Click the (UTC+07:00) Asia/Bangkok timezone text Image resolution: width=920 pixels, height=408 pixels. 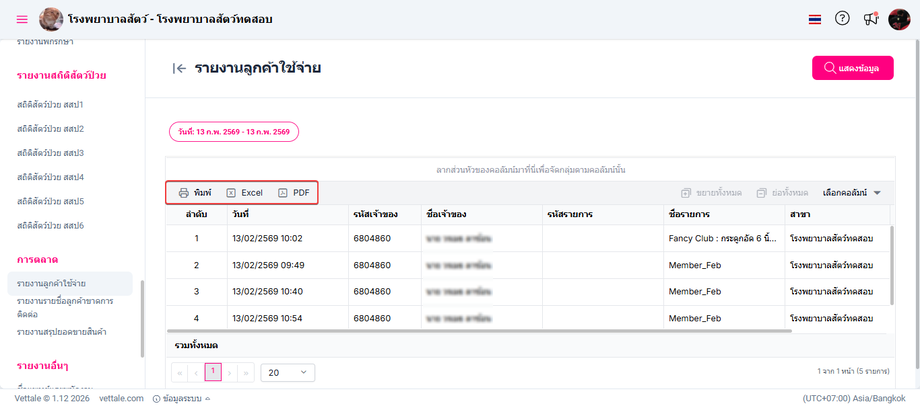point(855,398)
